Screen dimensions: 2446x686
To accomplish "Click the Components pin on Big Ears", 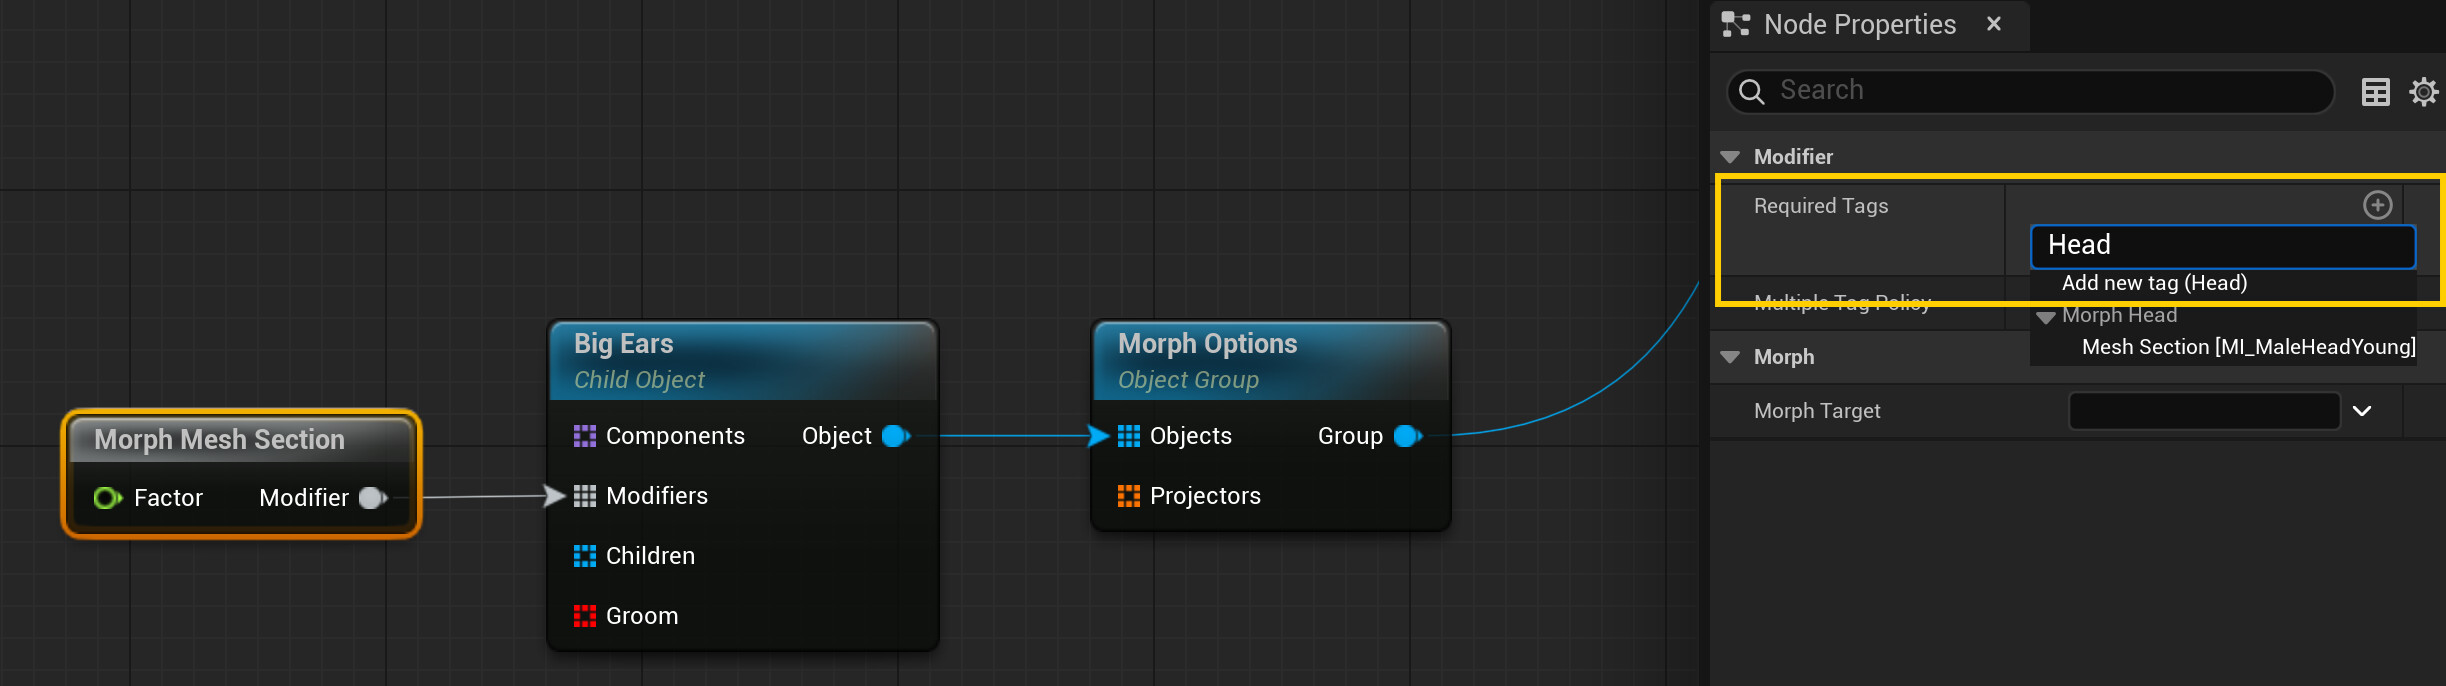I will [585, 436].
